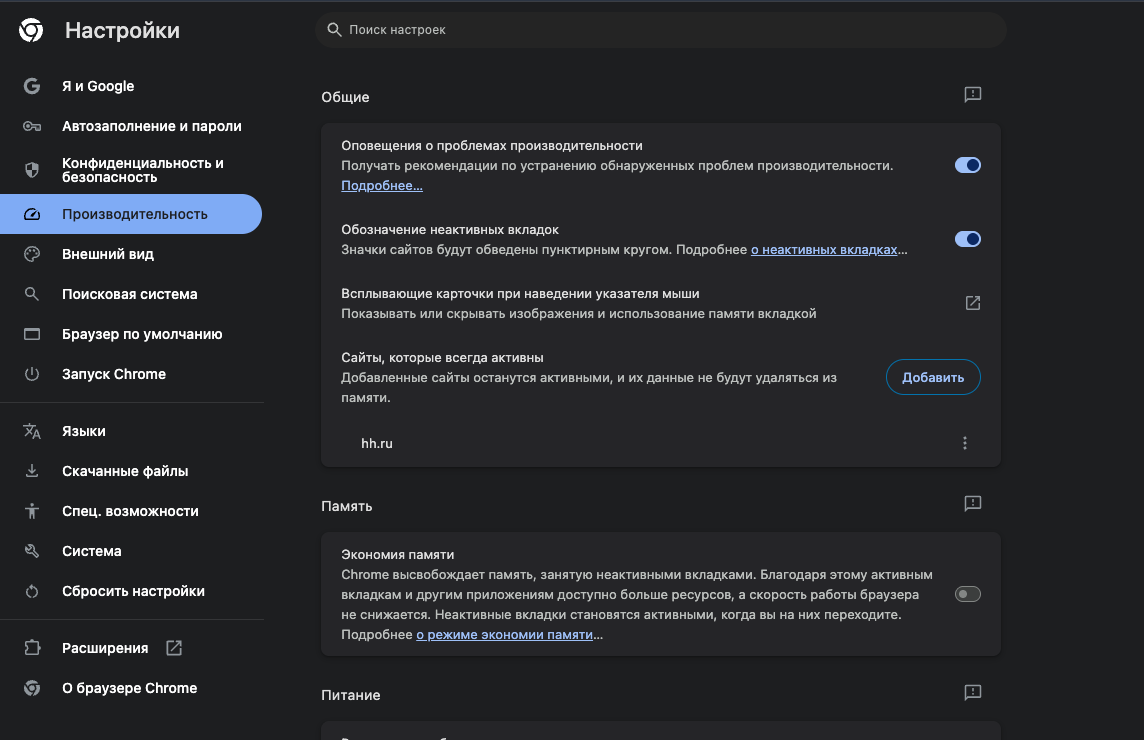Open 'Система' settings section

click(91, 550)
